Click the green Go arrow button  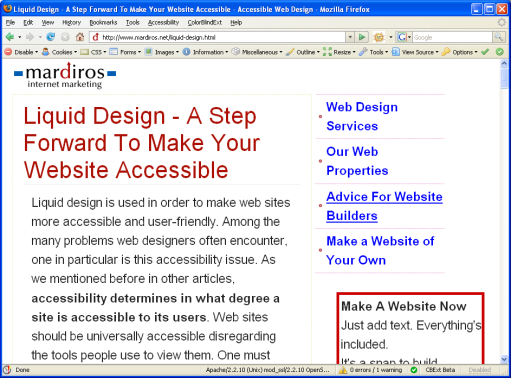(x=362, y=37)
